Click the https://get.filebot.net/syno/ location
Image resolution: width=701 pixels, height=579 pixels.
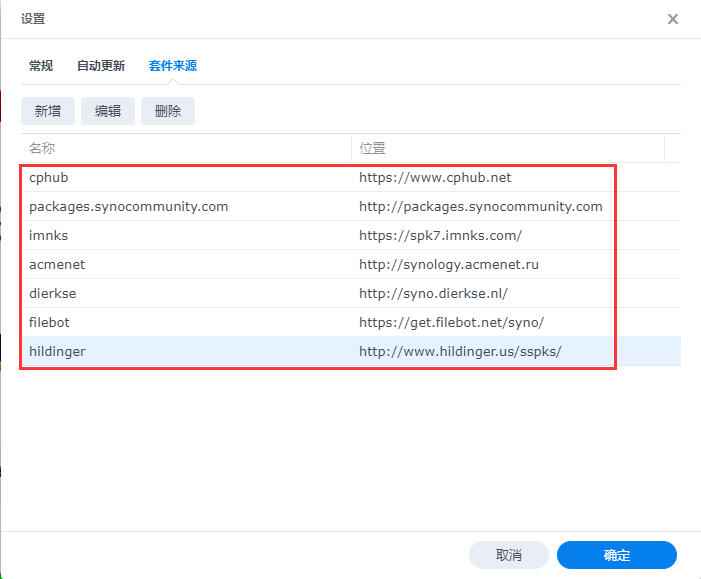point(452,322)
